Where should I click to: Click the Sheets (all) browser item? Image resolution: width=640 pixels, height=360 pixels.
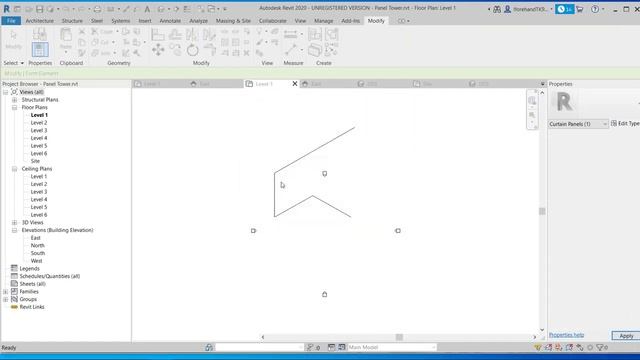click(32, 284)
